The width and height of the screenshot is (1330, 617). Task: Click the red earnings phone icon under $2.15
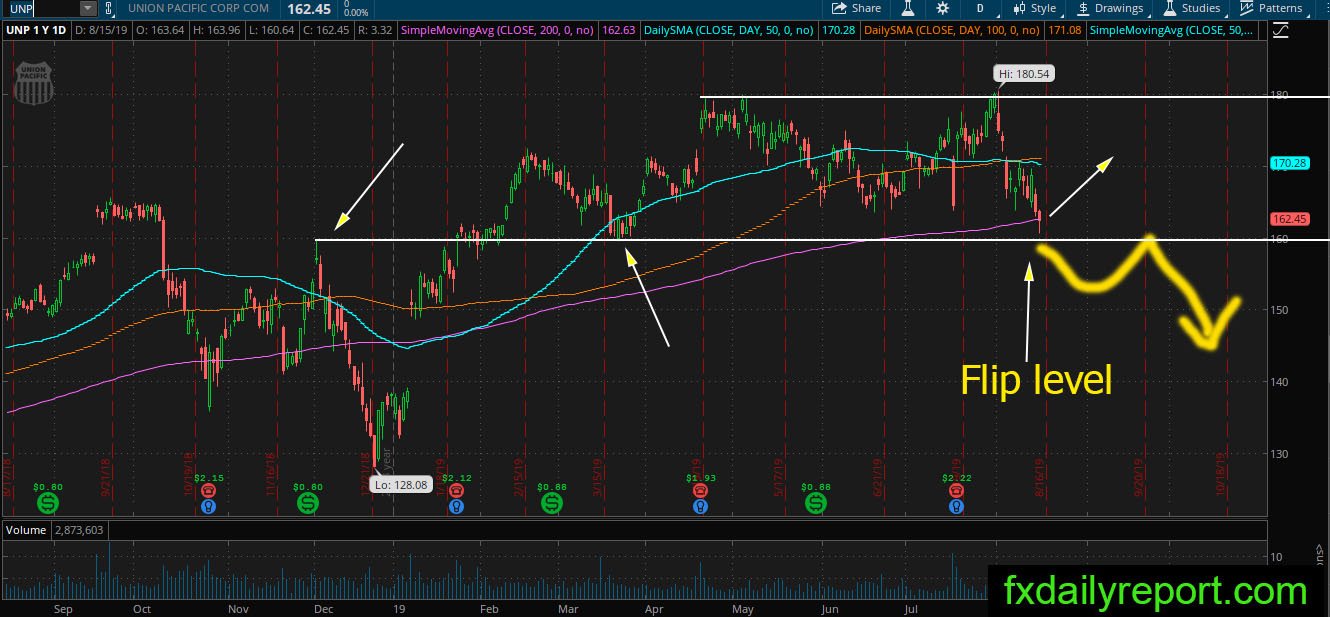coord(207,491)
